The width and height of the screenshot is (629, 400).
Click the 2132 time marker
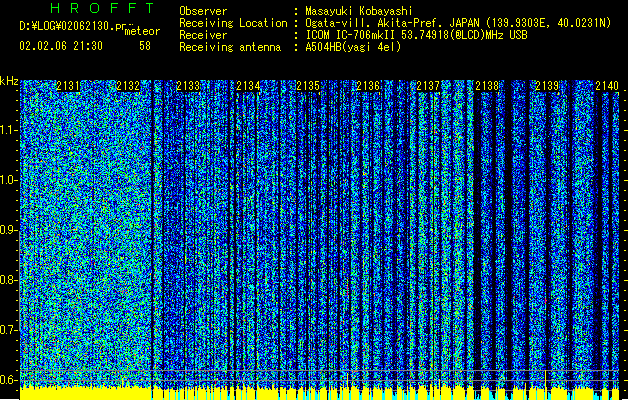coord(128,86)
